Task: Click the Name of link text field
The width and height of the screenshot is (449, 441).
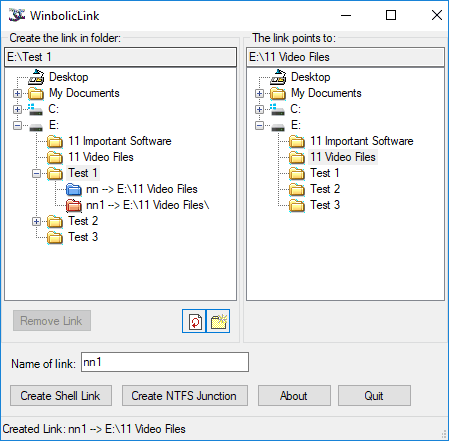Action: pos(165,362)
